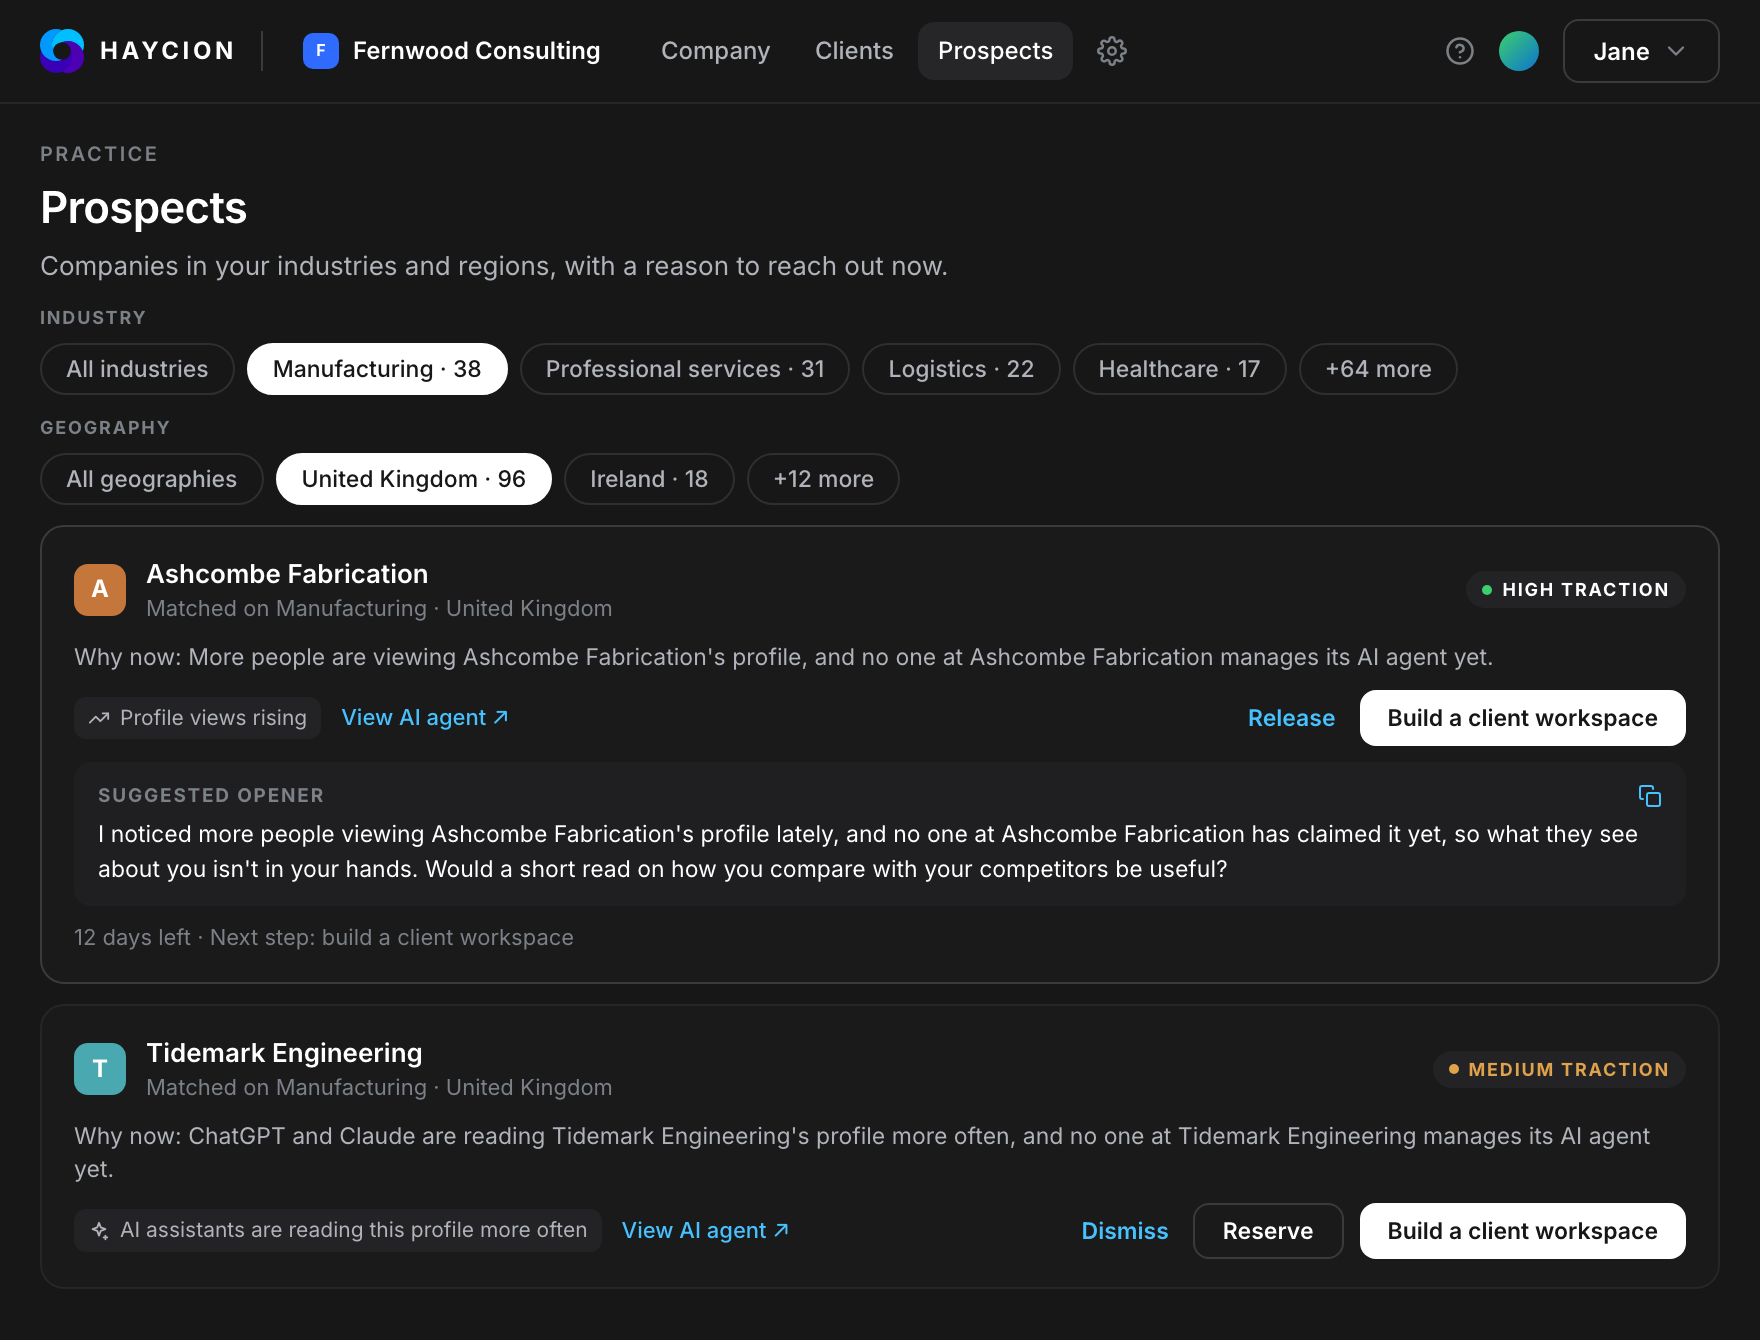Filter by Healthcare · 17
Viewport: 1760px width, 1340px height.
(x=1179, y=369)
